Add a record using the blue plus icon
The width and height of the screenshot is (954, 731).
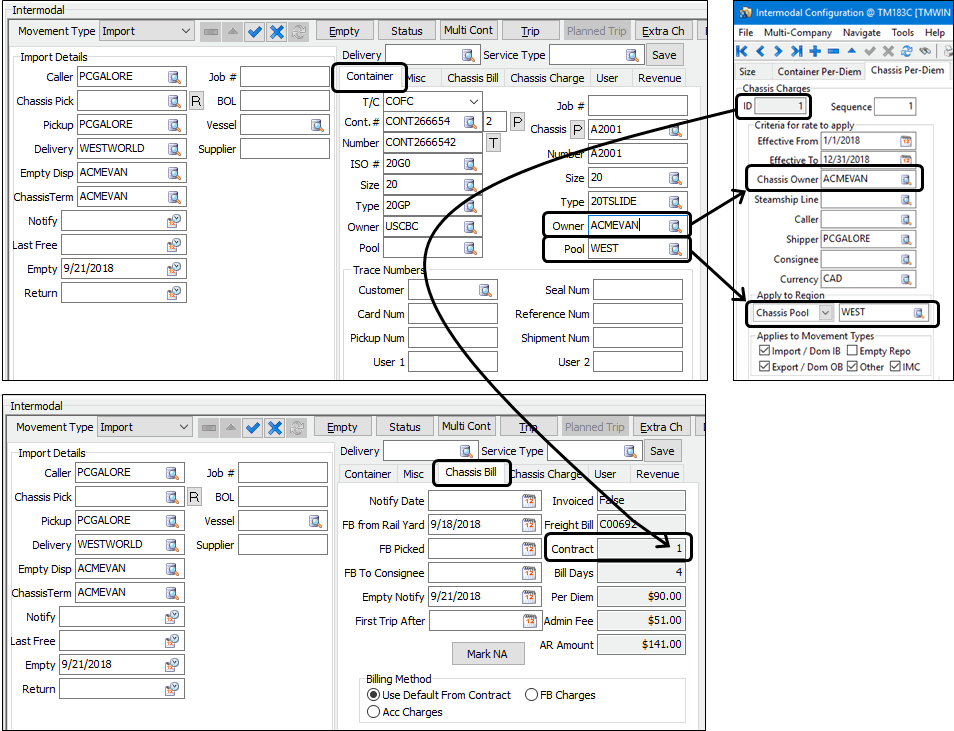click(x=815, y=51)
